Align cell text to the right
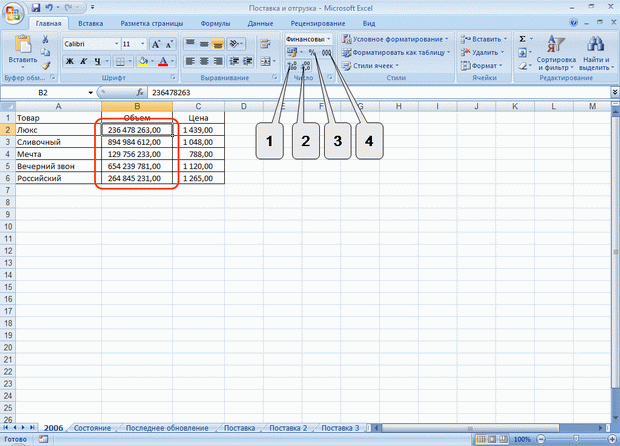This screenshot has width=620, height=446. tap(218, 61)
